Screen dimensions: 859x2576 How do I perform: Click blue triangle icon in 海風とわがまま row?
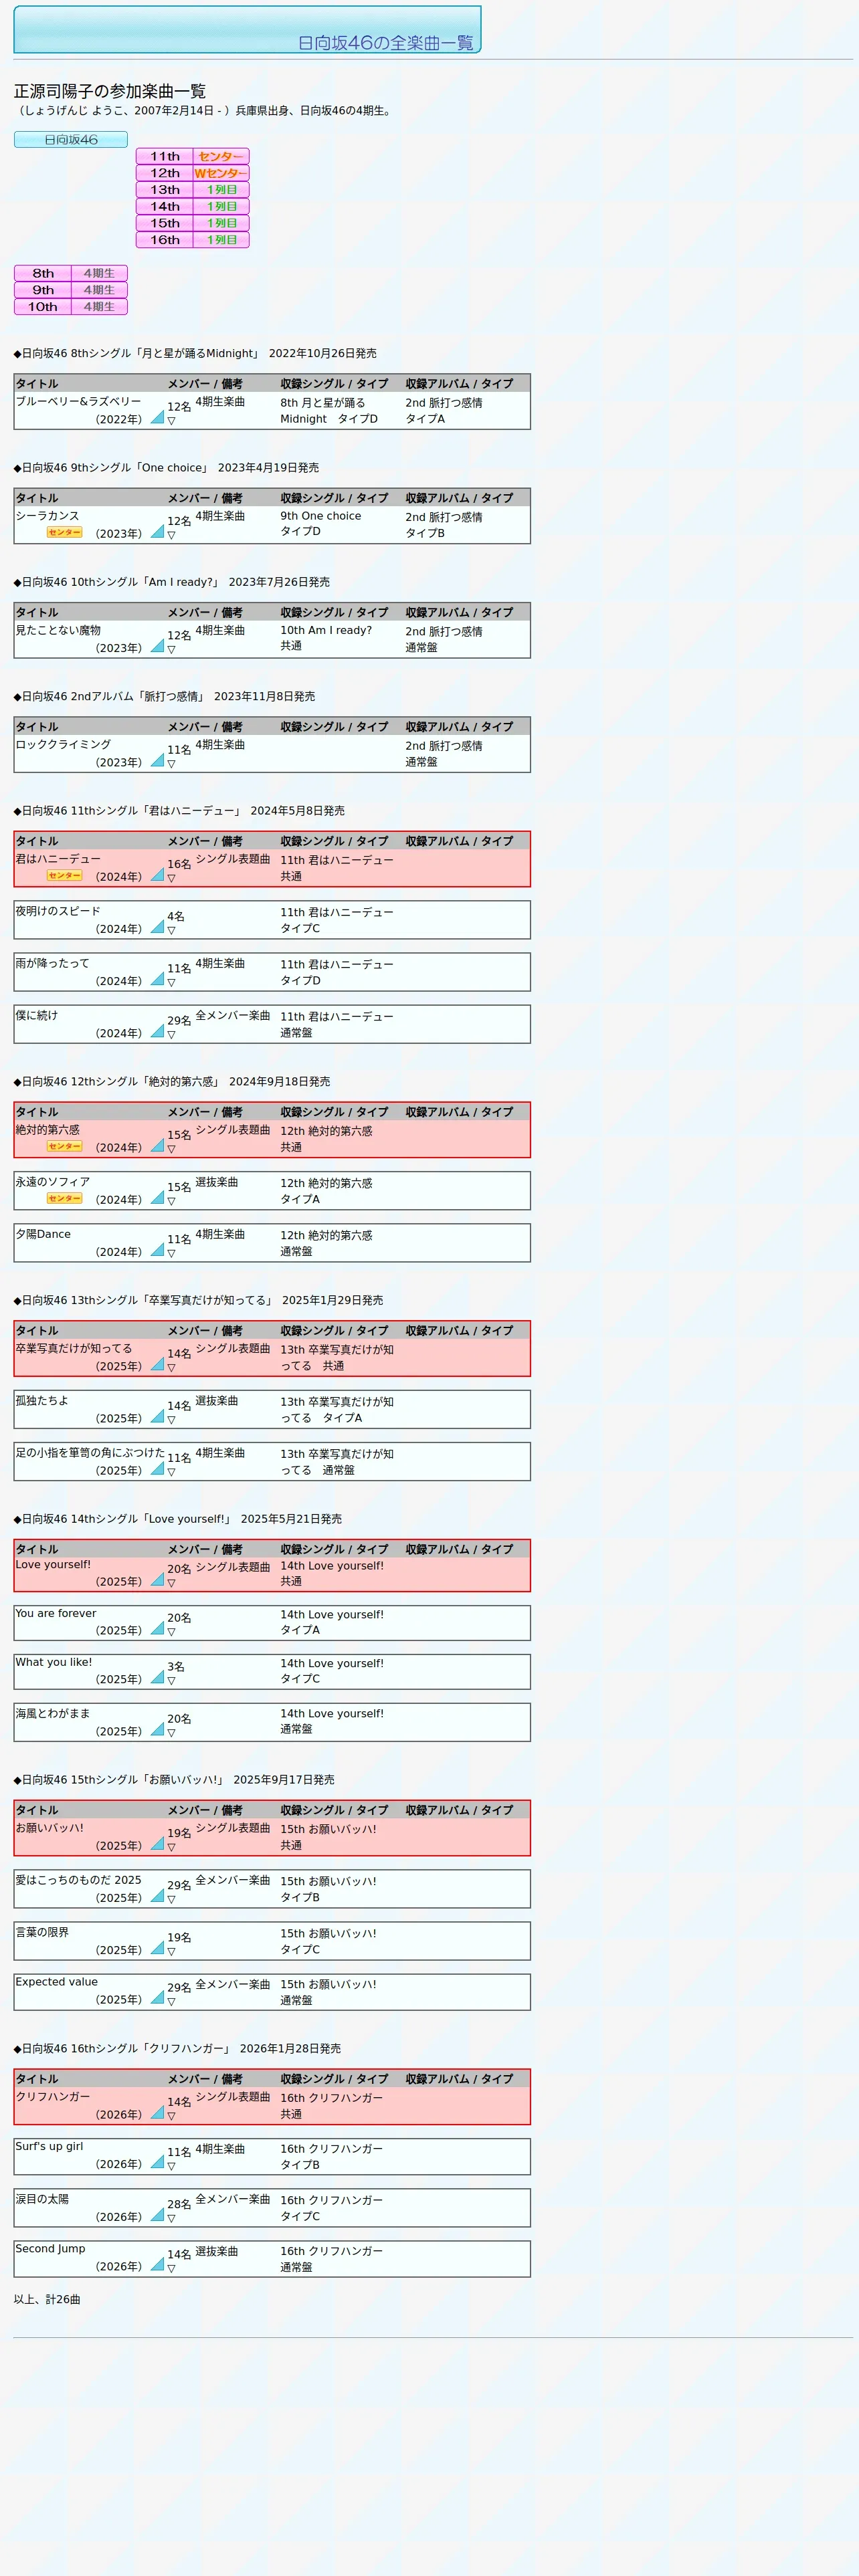click(157, 1729)
